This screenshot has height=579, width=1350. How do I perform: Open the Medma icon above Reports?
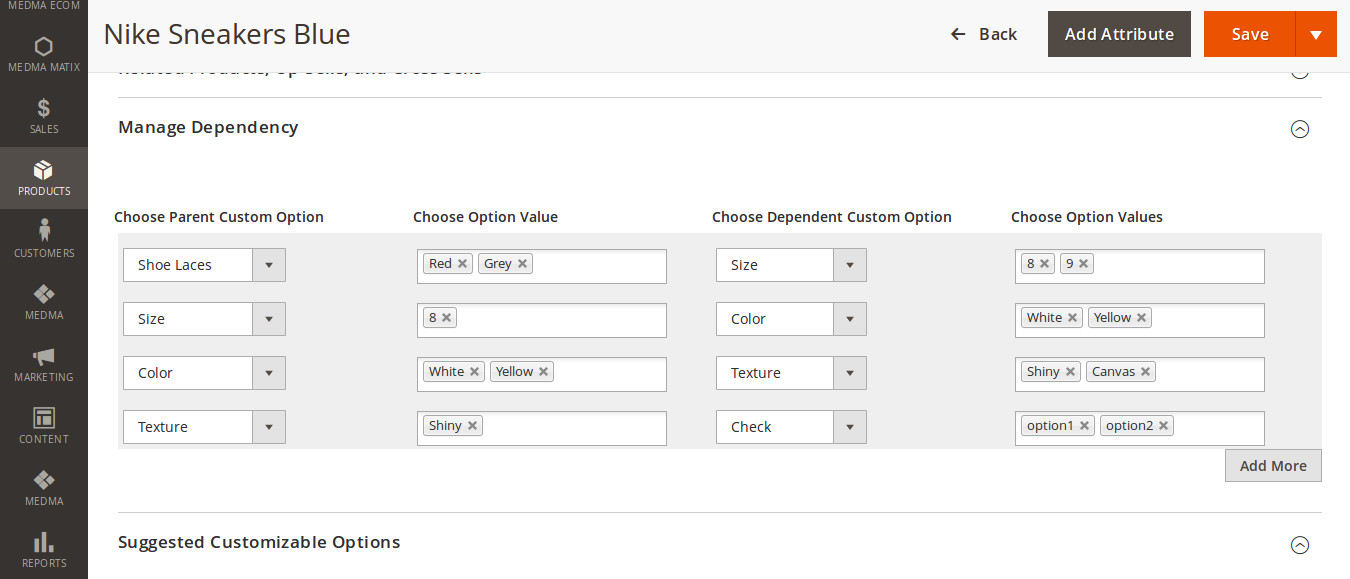(43, 480)
